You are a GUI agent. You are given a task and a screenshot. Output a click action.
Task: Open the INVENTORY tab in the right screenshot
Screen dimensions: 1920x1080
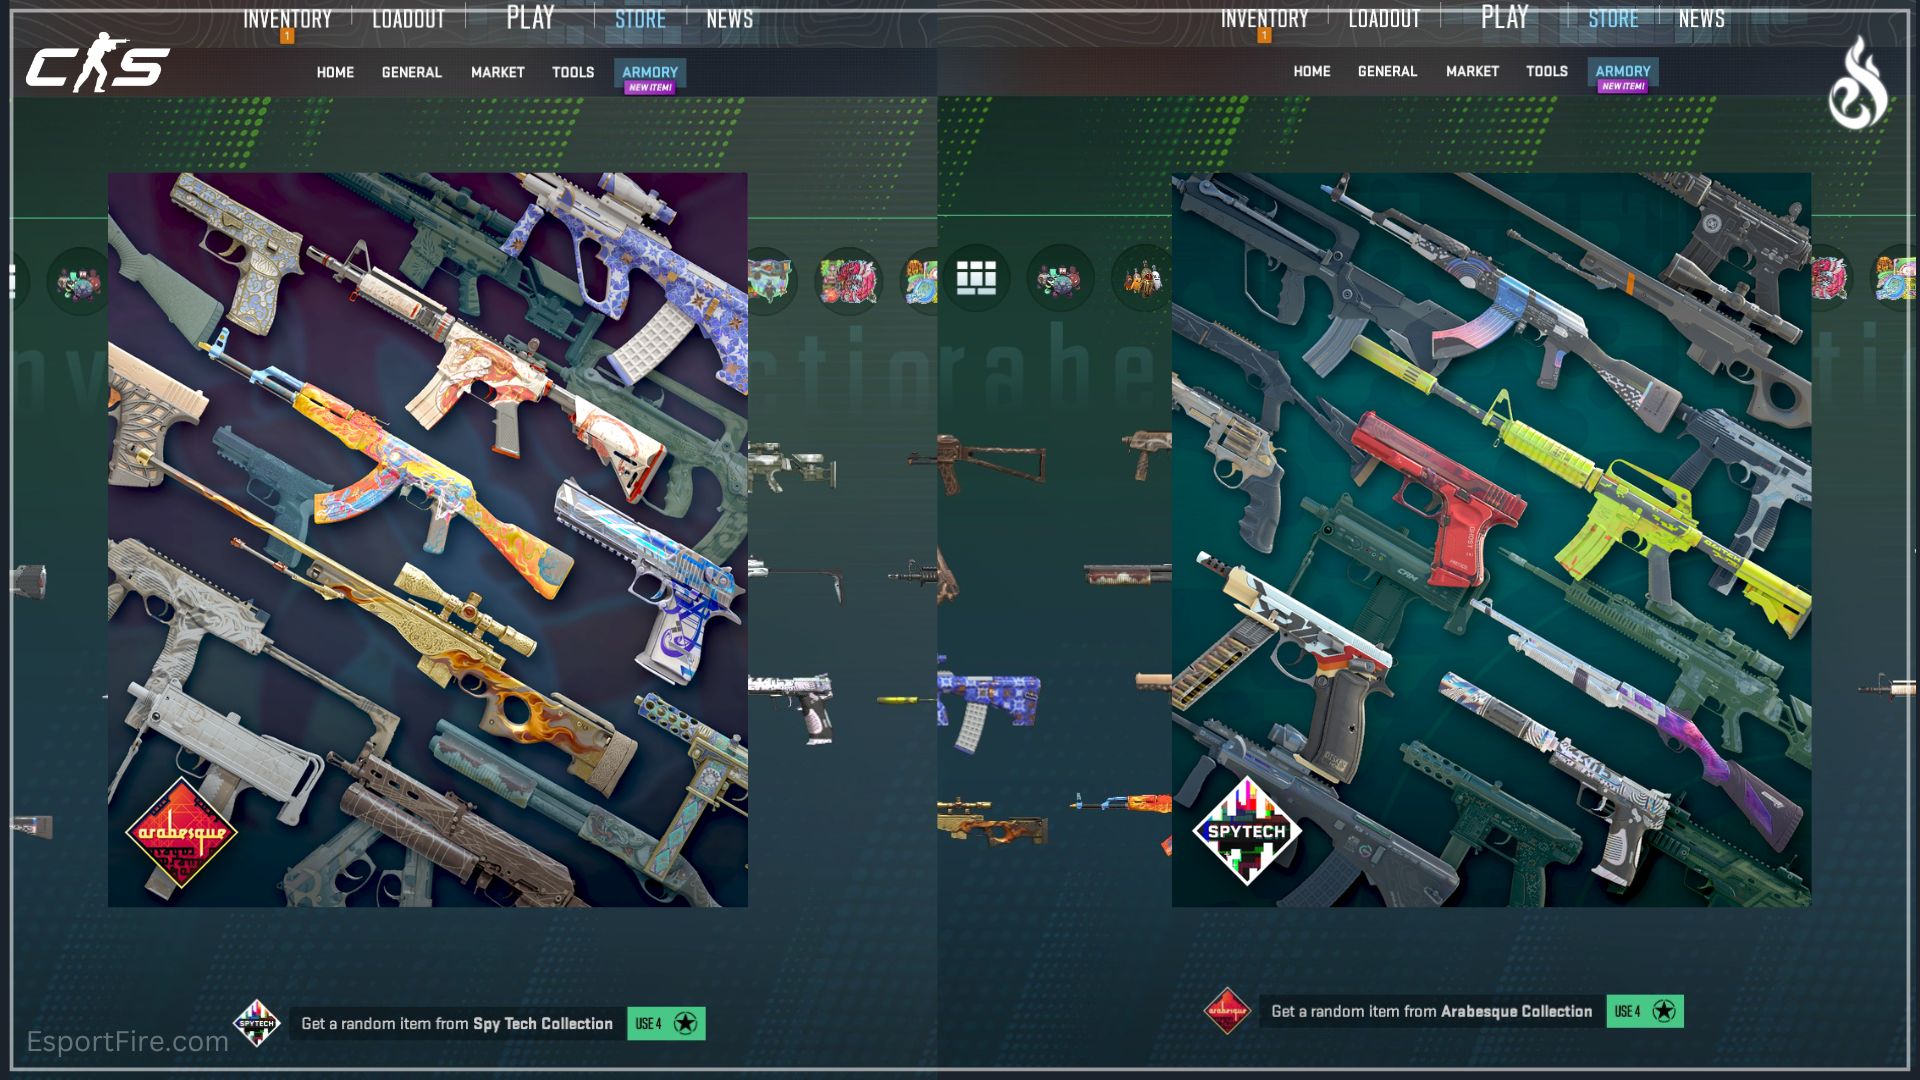(1264, 18)
